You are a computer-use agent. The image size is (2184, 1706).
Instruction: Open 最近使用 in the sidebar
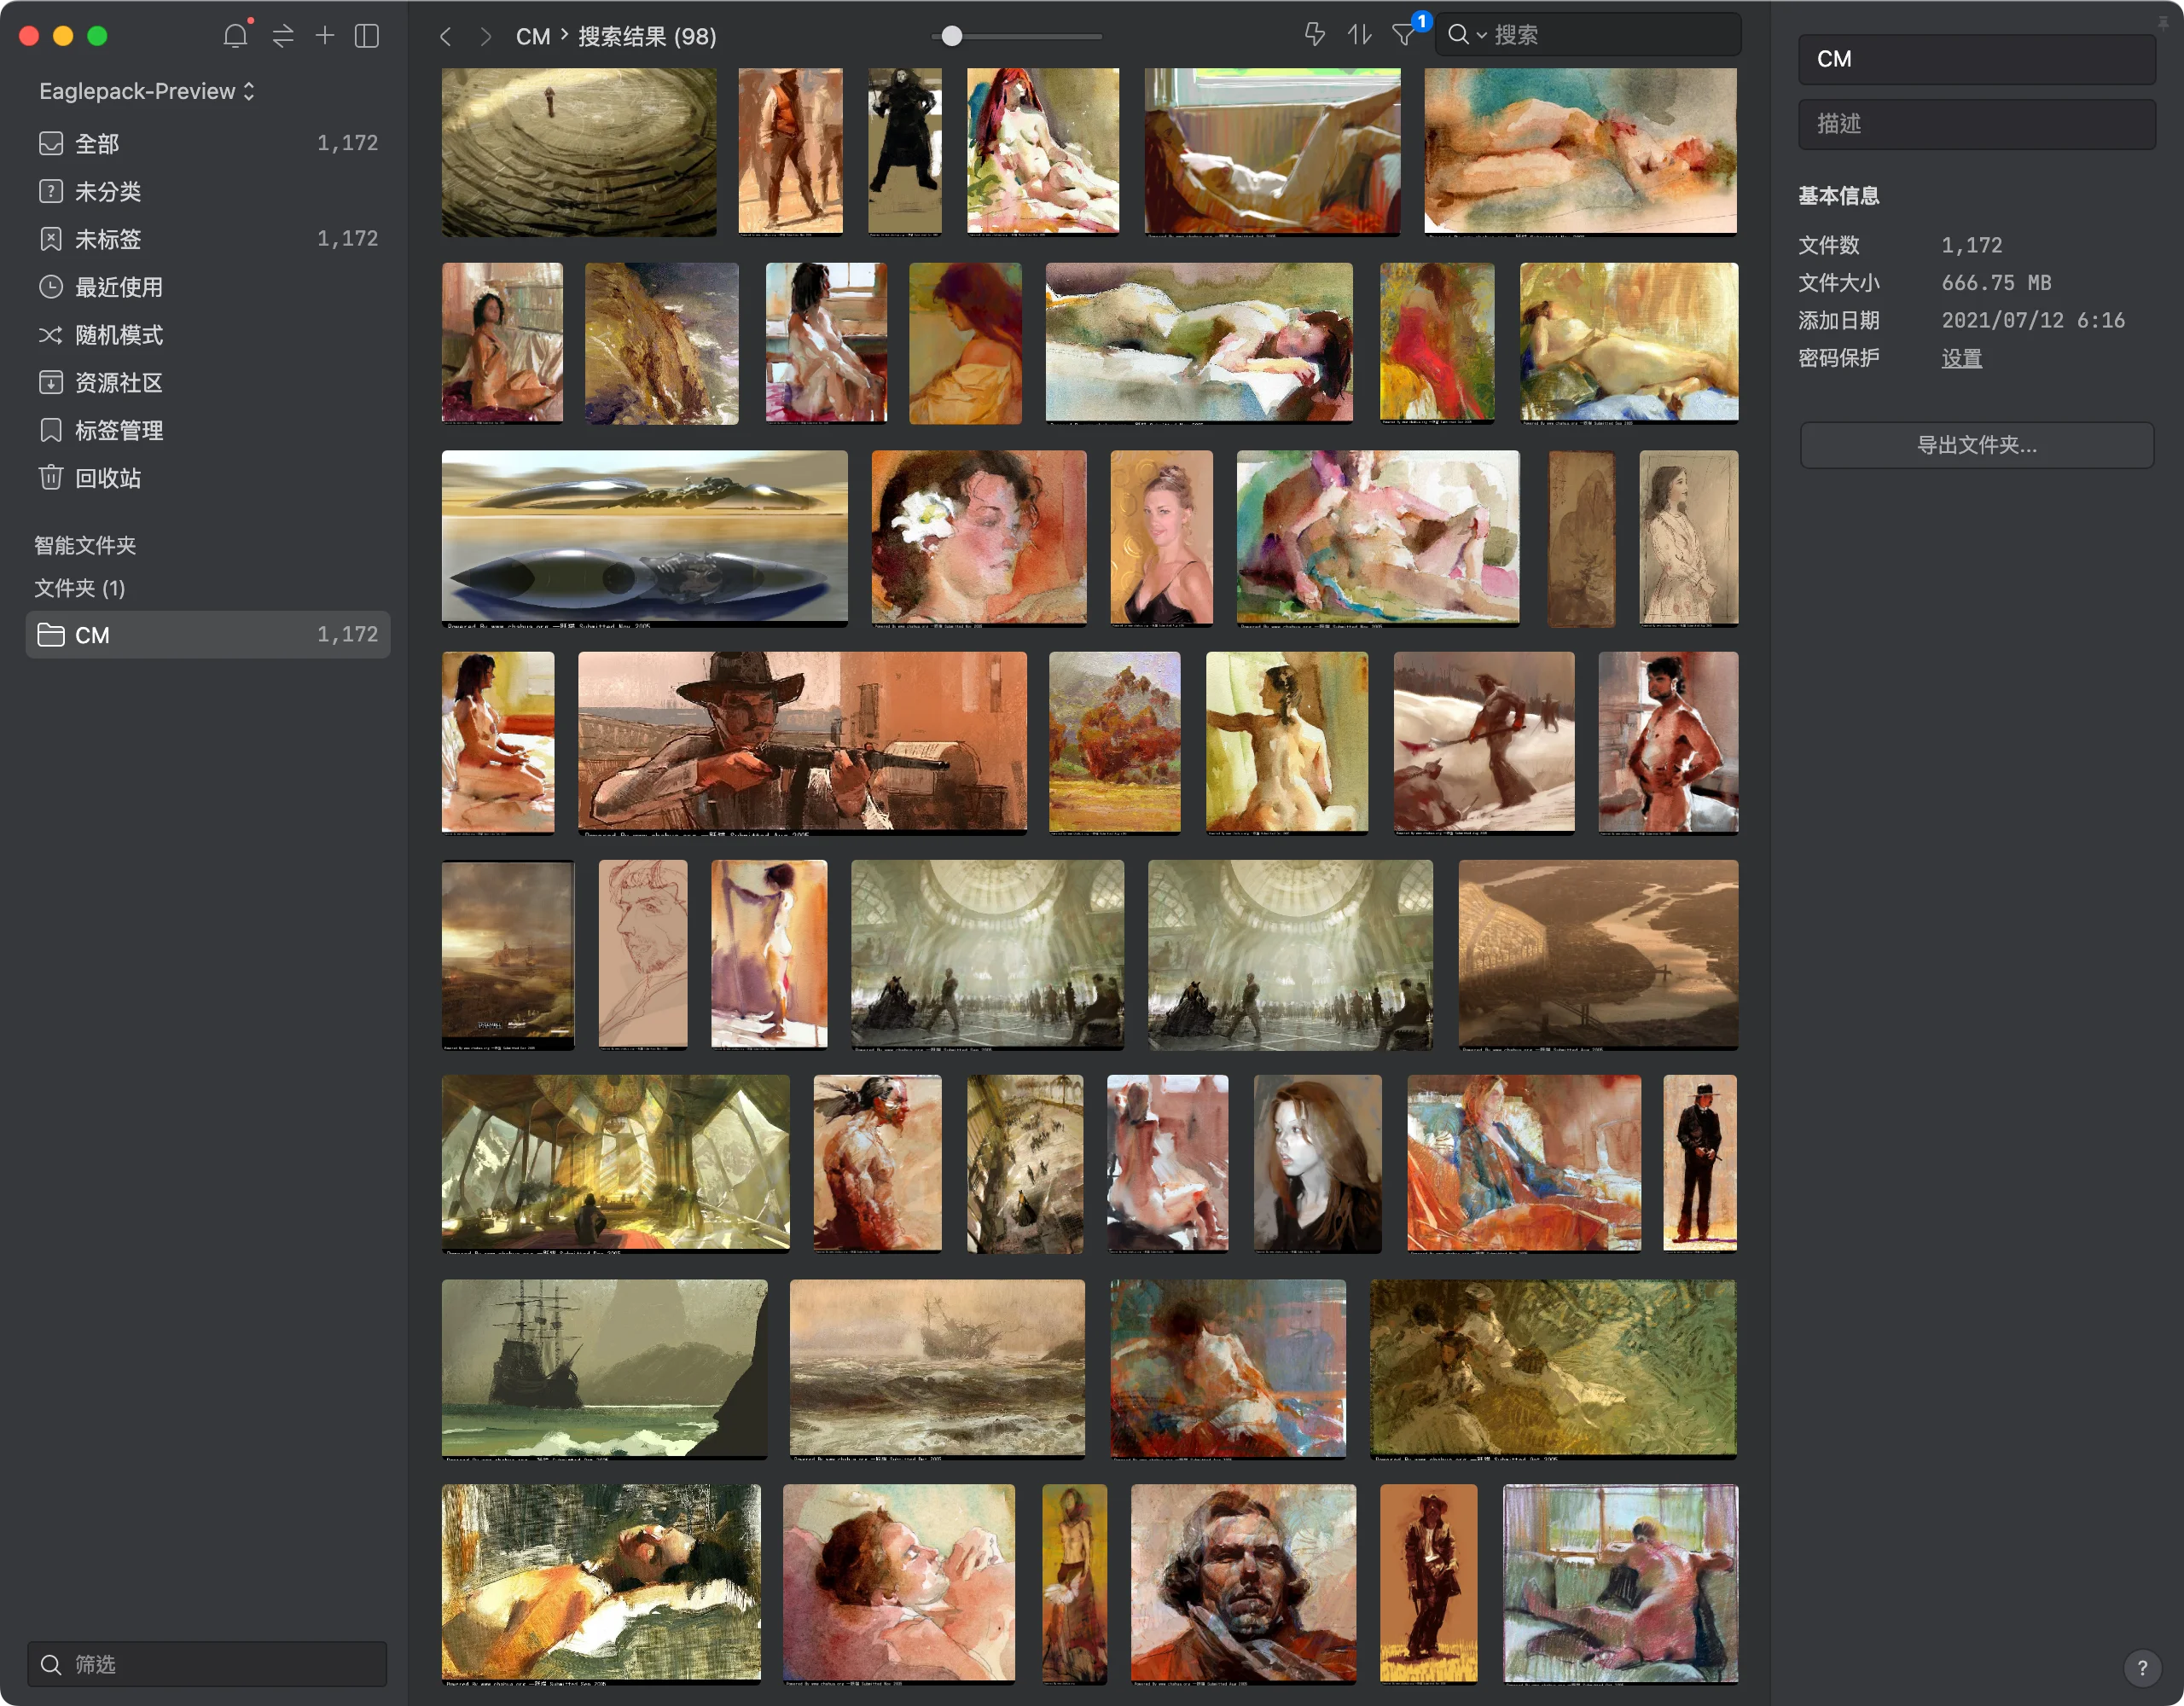click(208, 287)
